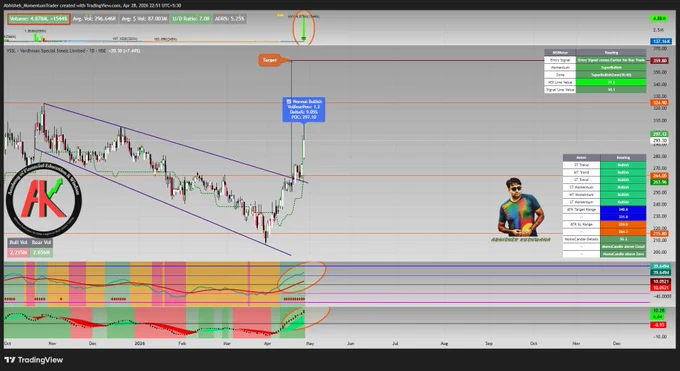Click the MomoCandle above Cloud cell

coord(623,246)
